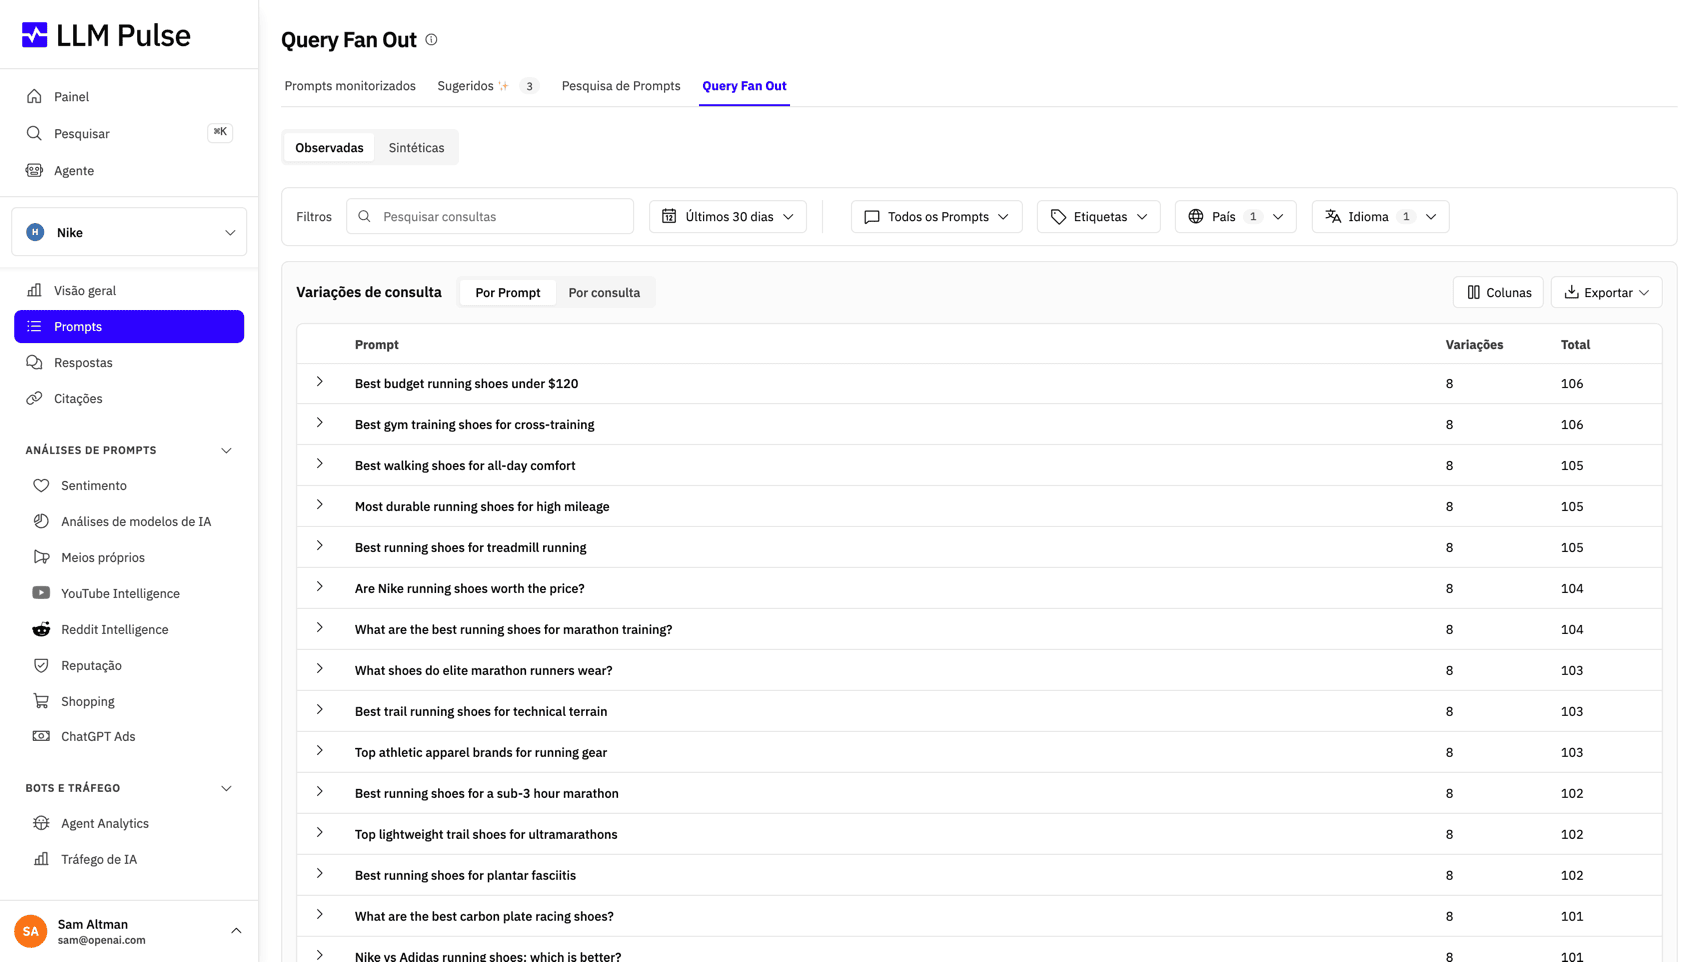The height and width of the screenshot is (962, 1700).
Task: Open the Todos os Prompts dropdown
Action: (x=936, y=217)
